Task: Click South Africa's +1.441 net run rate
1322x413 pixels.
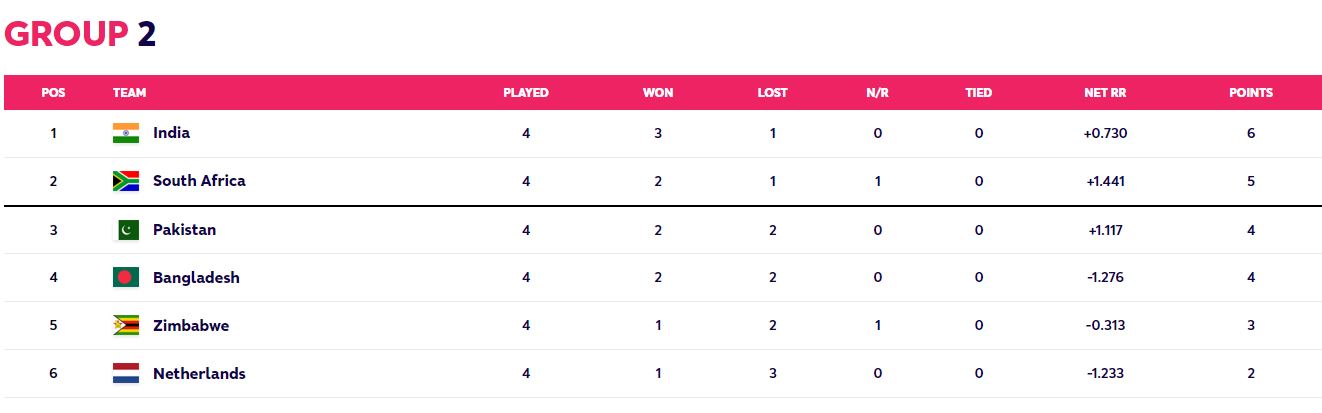Action: (x=1105, y=182)
